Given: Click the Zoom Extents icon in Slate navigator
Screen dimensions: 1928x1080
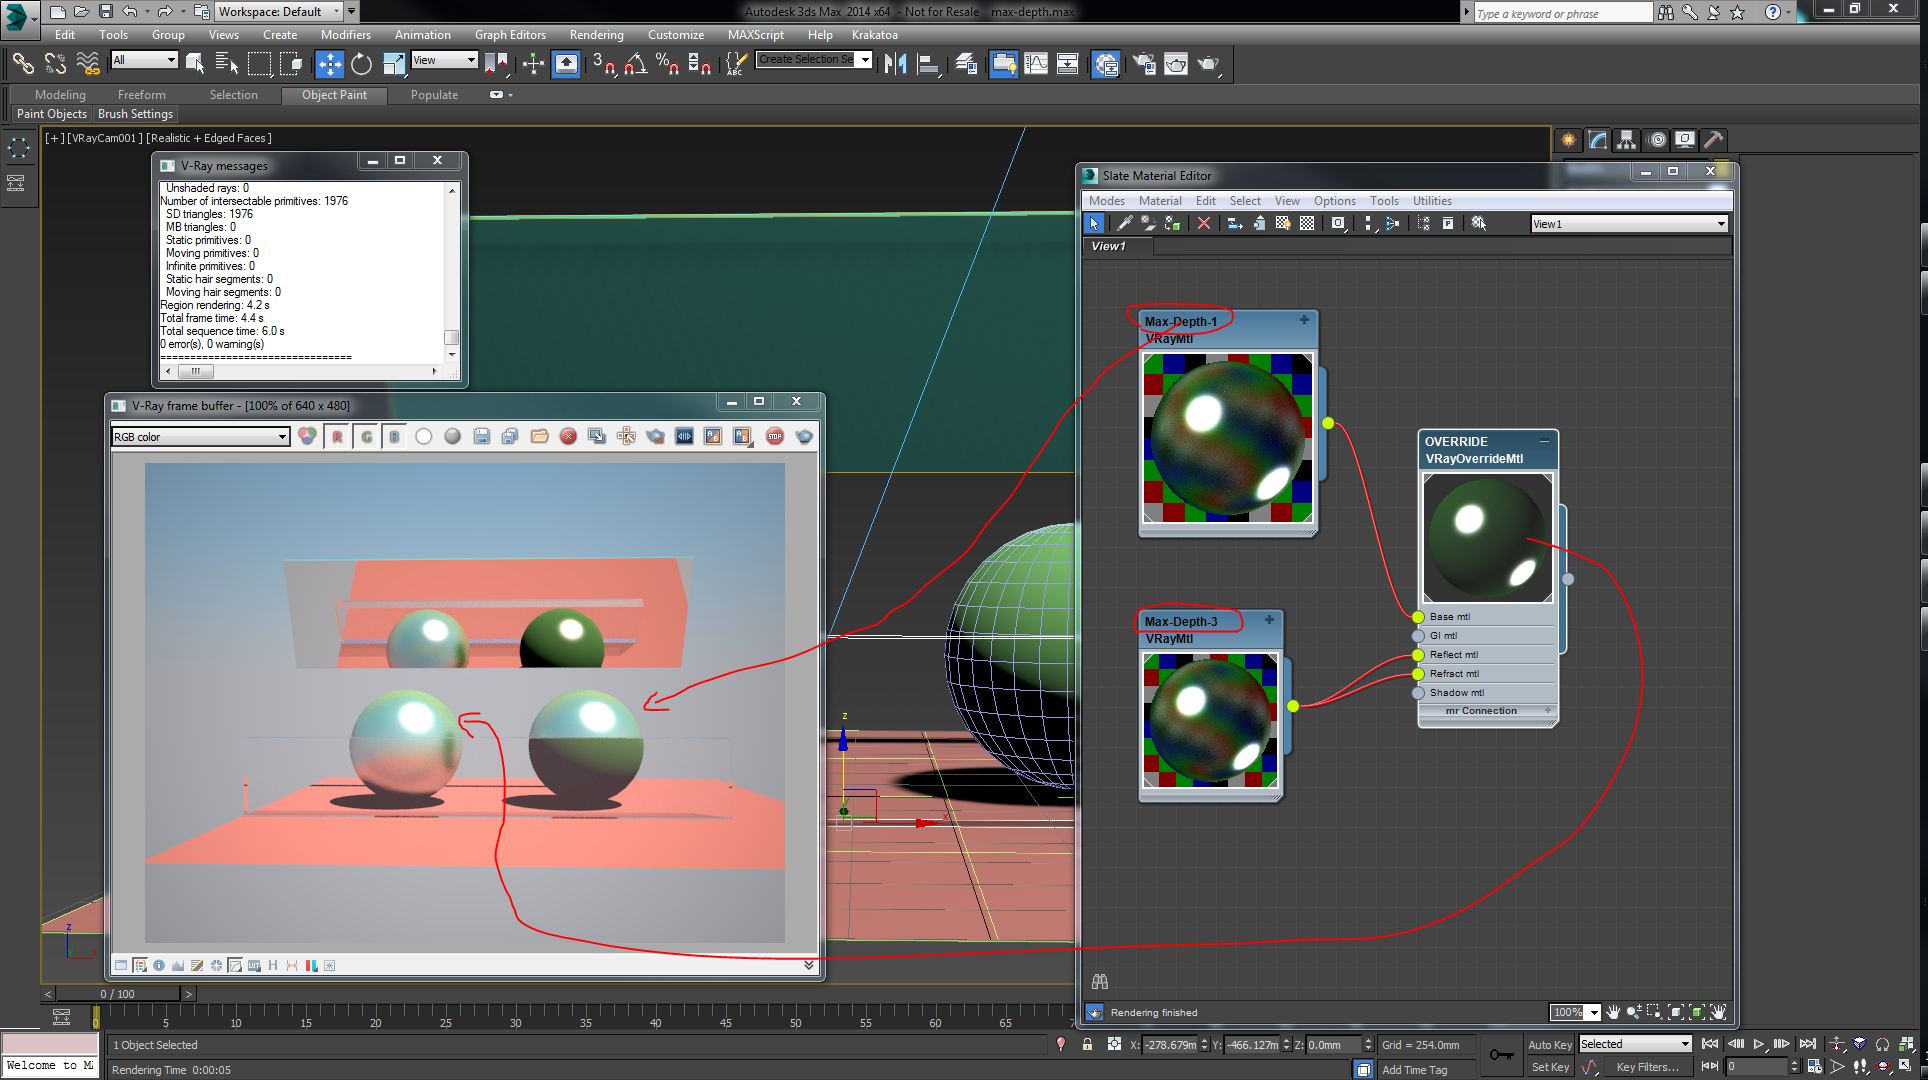Looking at the screenshot, I should [x=1675, y=1012].
